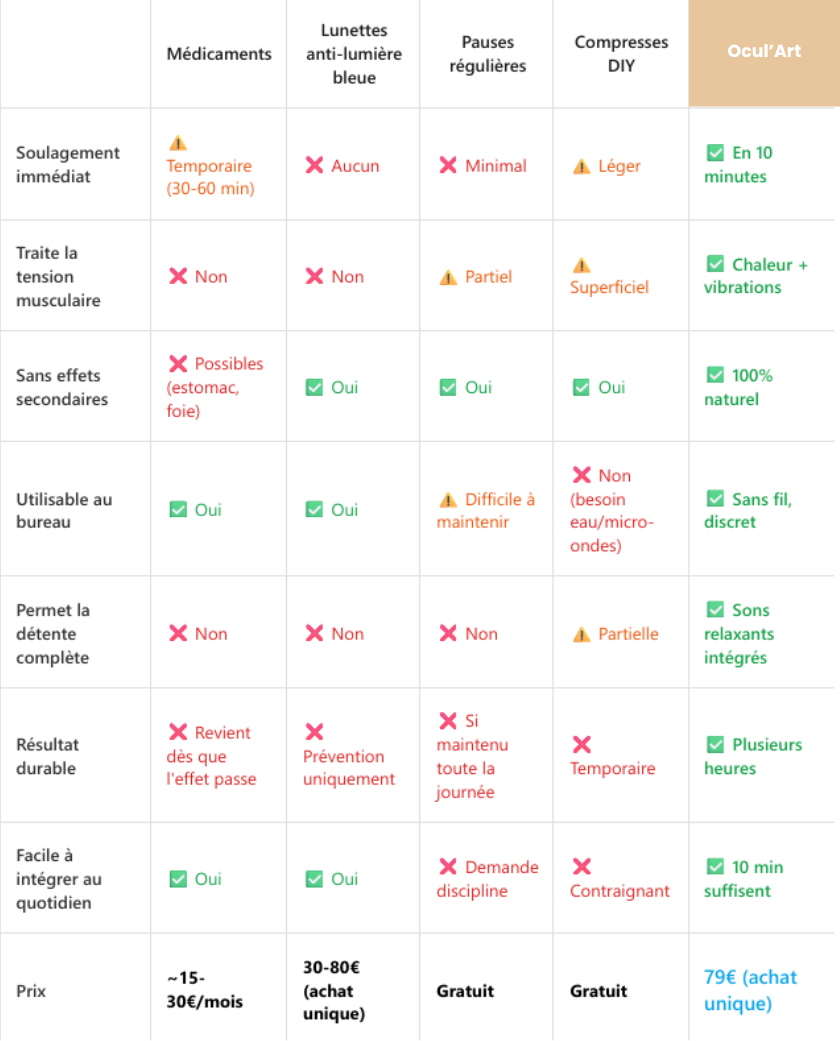Click the red X beside Possibles
This screenshot has width=840, height=1041.
[178, 364]
